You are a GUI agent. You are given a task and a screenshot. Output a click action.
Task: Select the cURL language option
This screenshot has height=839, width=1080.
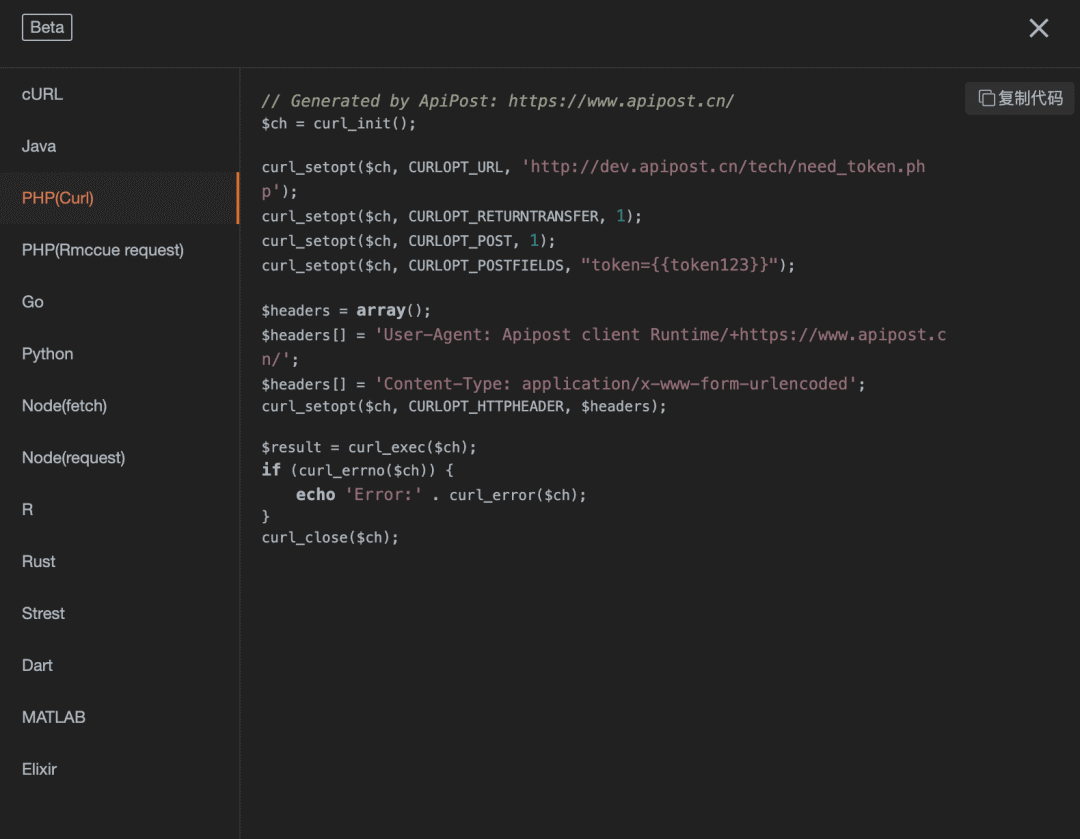tap(120, 94)
